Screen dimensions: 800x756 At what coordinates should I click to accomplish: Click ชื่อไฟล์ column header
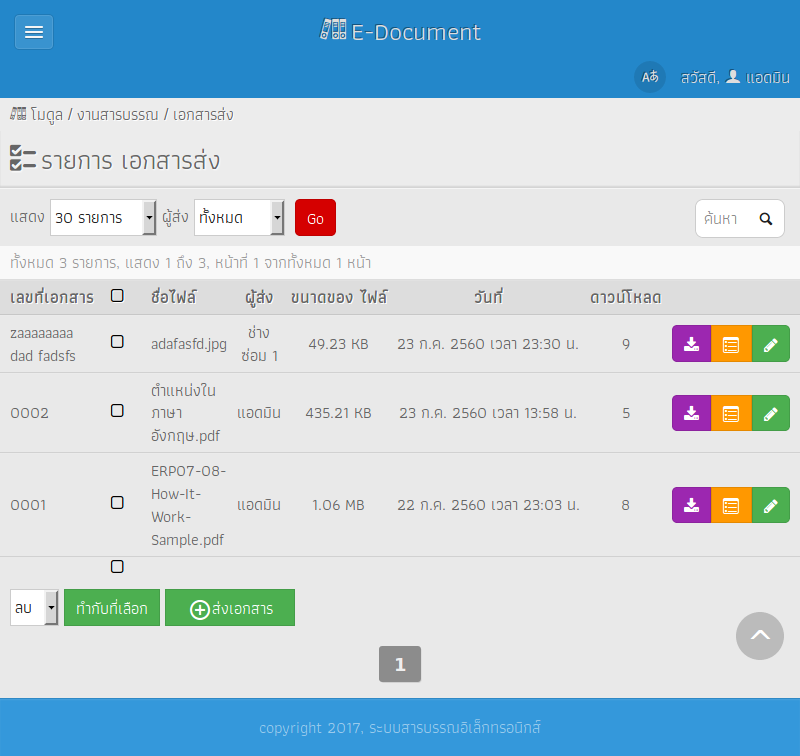pyautogui.click(x=173, y=297)
